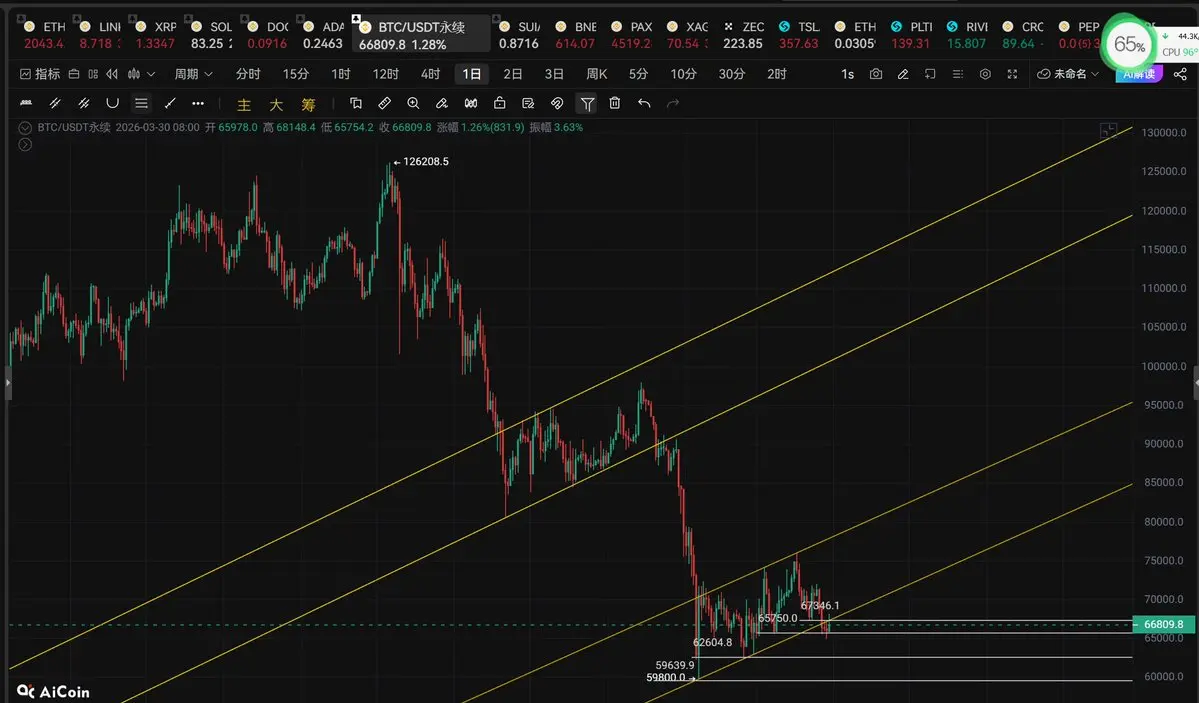Select the brush line drawing tool
The width and height of the screenshot is (1199, 703).
(x=26, y=103)
